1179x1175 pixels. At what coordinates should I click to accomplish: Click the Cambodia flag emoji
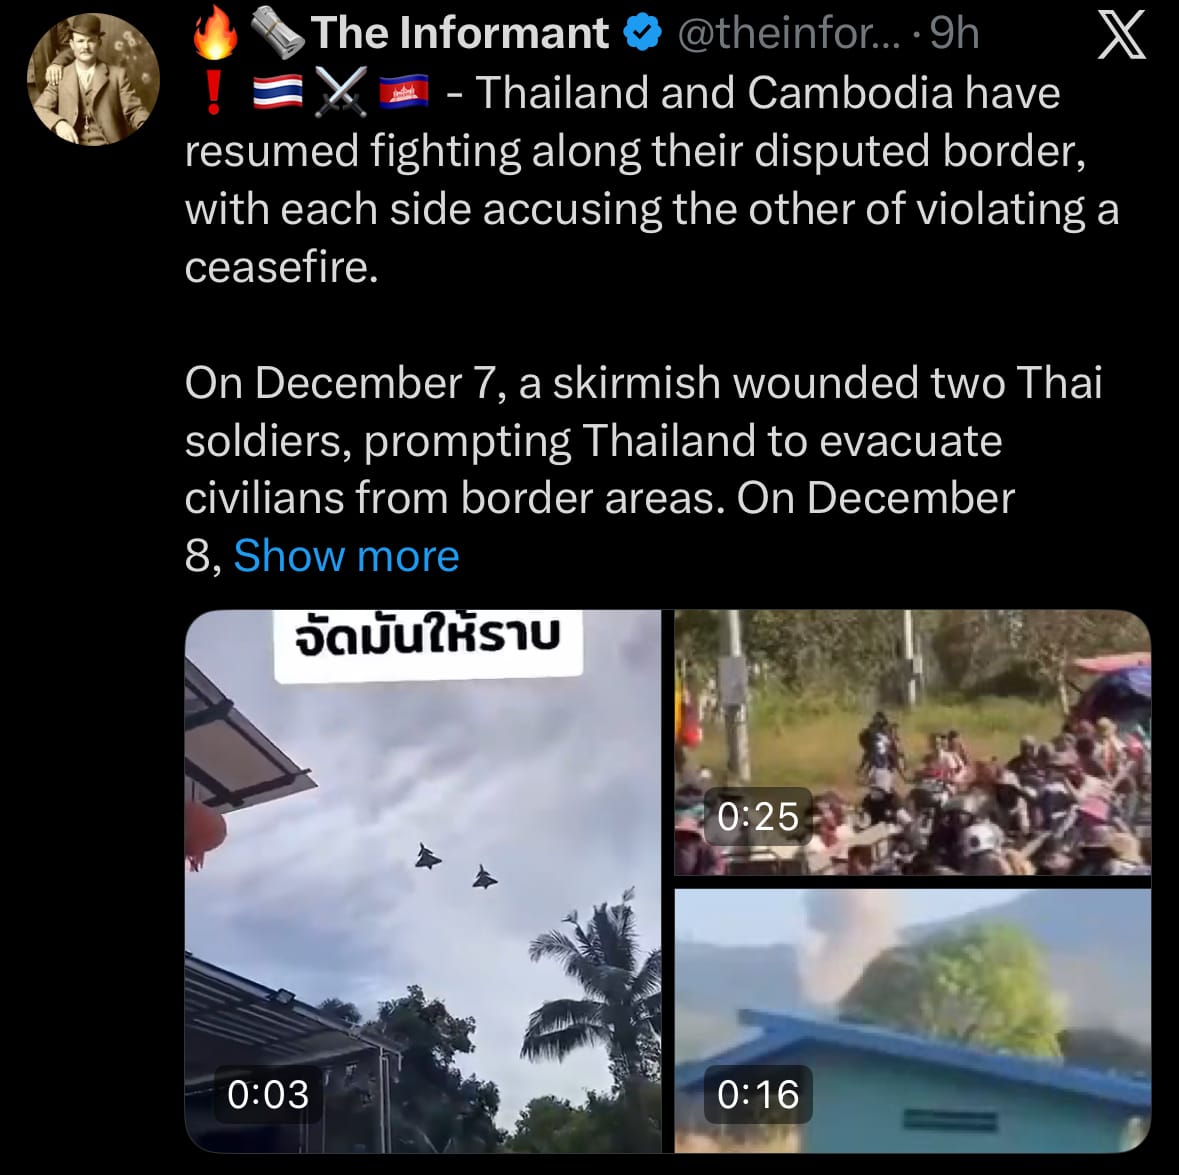point(404,93)
